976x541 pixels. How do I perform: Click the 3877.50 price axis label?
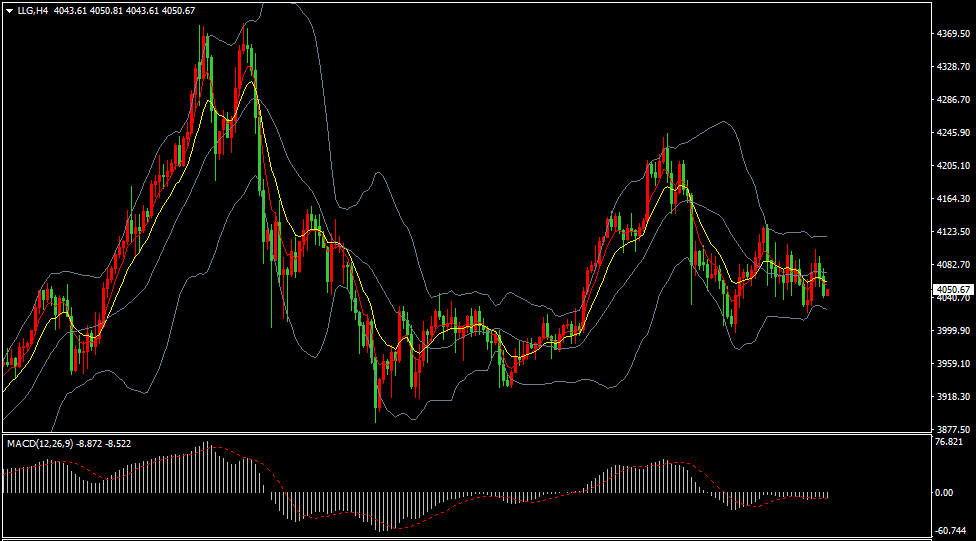pyautogui.click(x=953, y=429)
